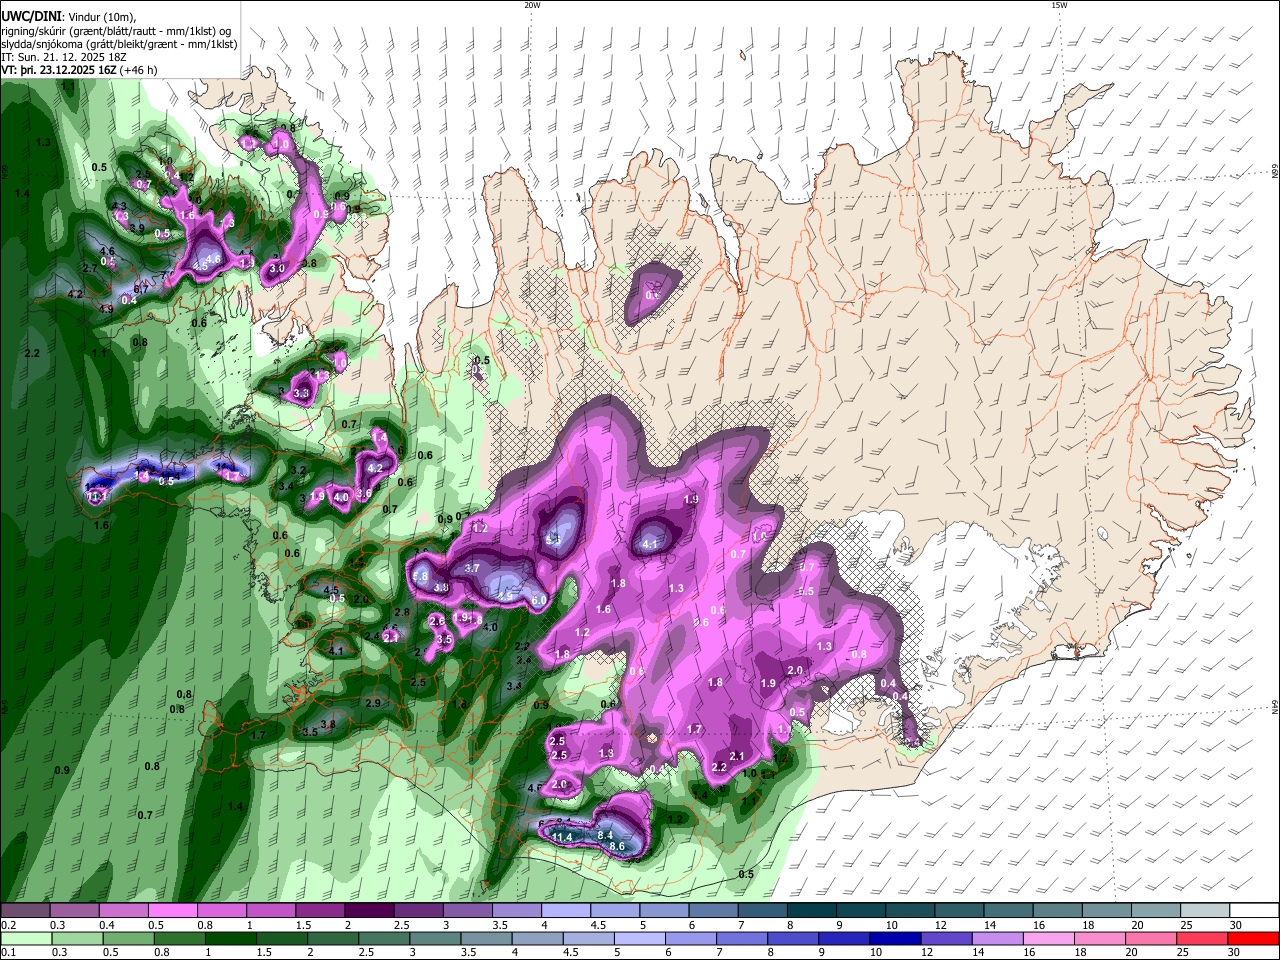Screen dimensions: 1280x960
Task: Pick the dark blue rain swatch labeled 10
Action: click(894, 938)
